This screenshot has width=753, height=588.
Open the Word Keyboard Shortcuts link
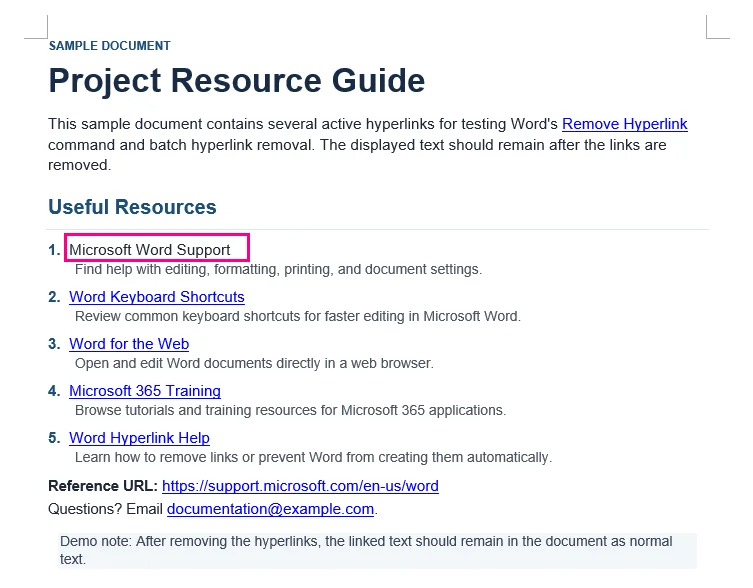[x=157, y=297]
